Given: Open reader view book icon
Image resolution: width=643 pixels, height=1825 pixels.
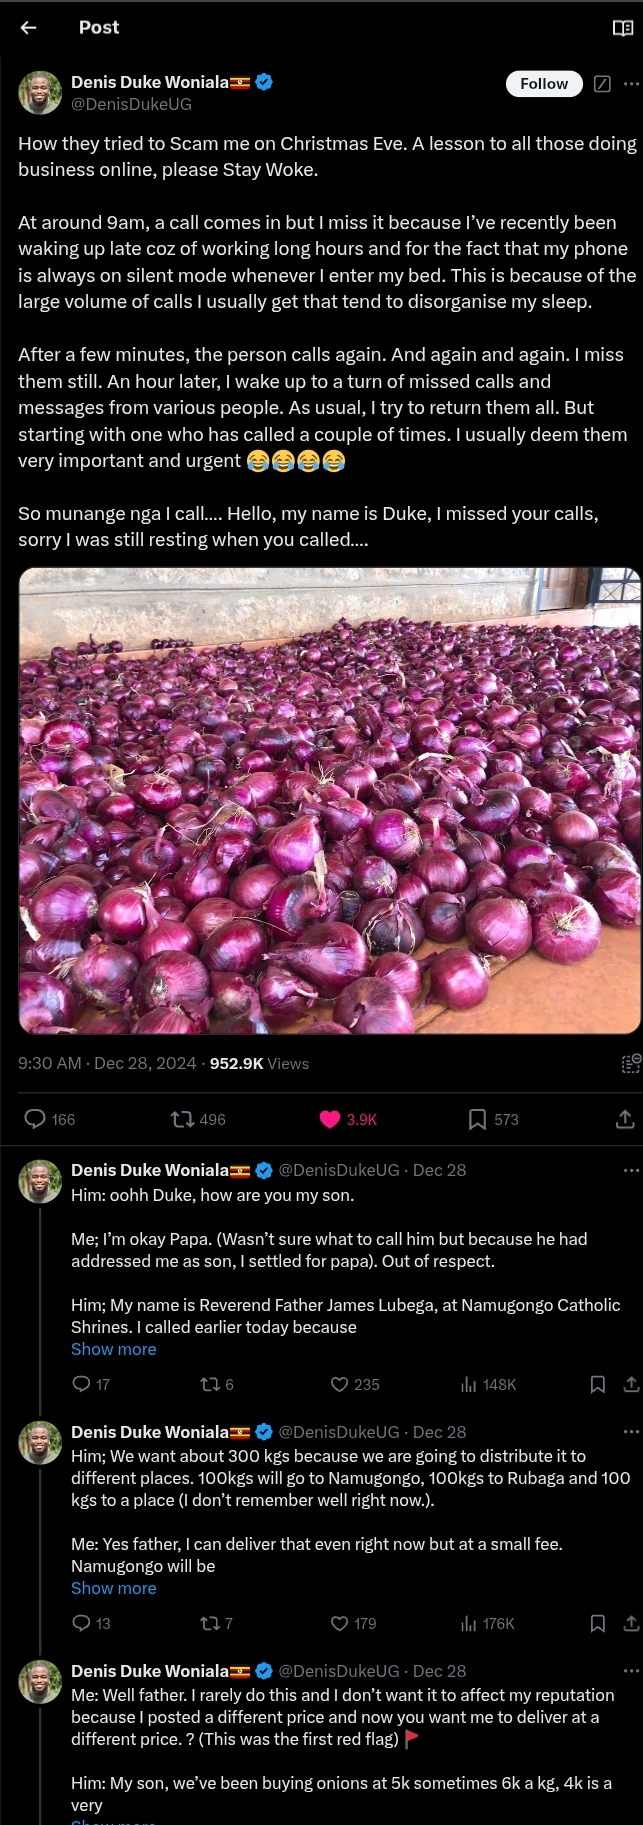Looking at the screenshot, I should point(622,28).
